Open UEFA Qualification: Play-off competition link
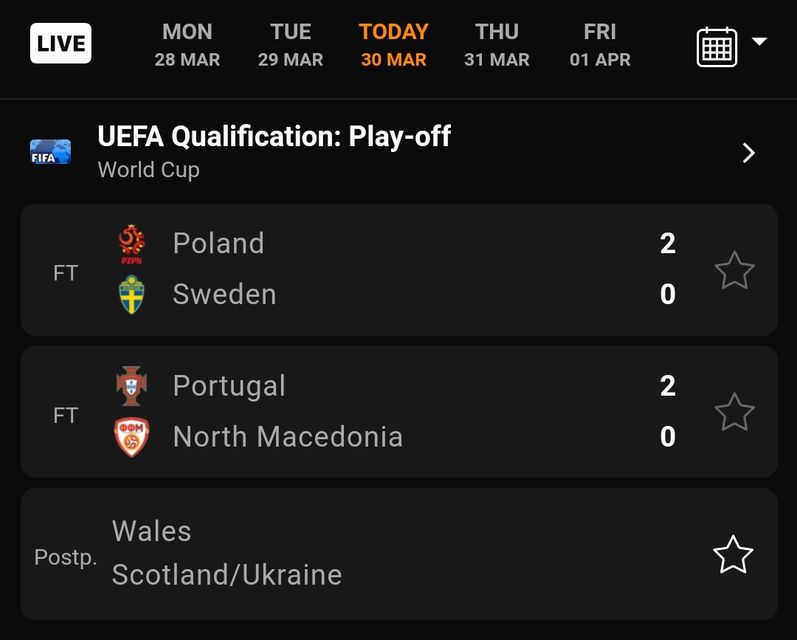The image size is (797, 640). (274, 136)
